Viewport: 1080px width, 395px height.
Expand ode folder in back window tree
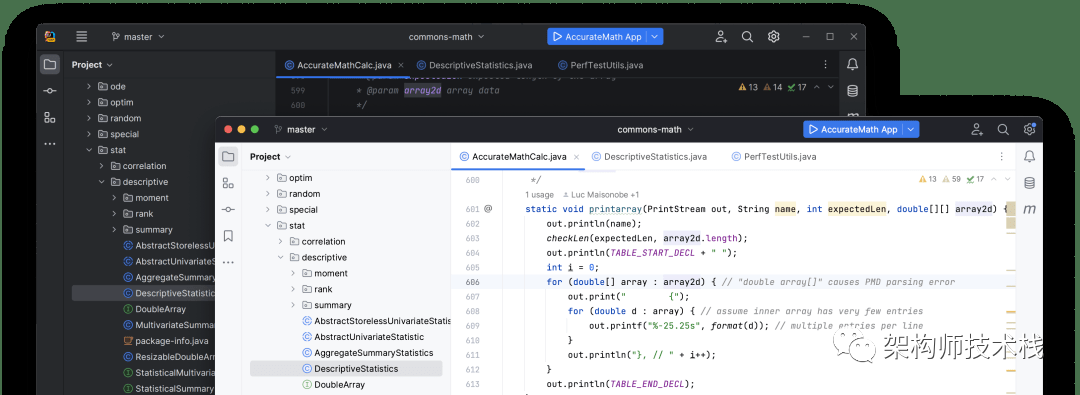(89, 86)
